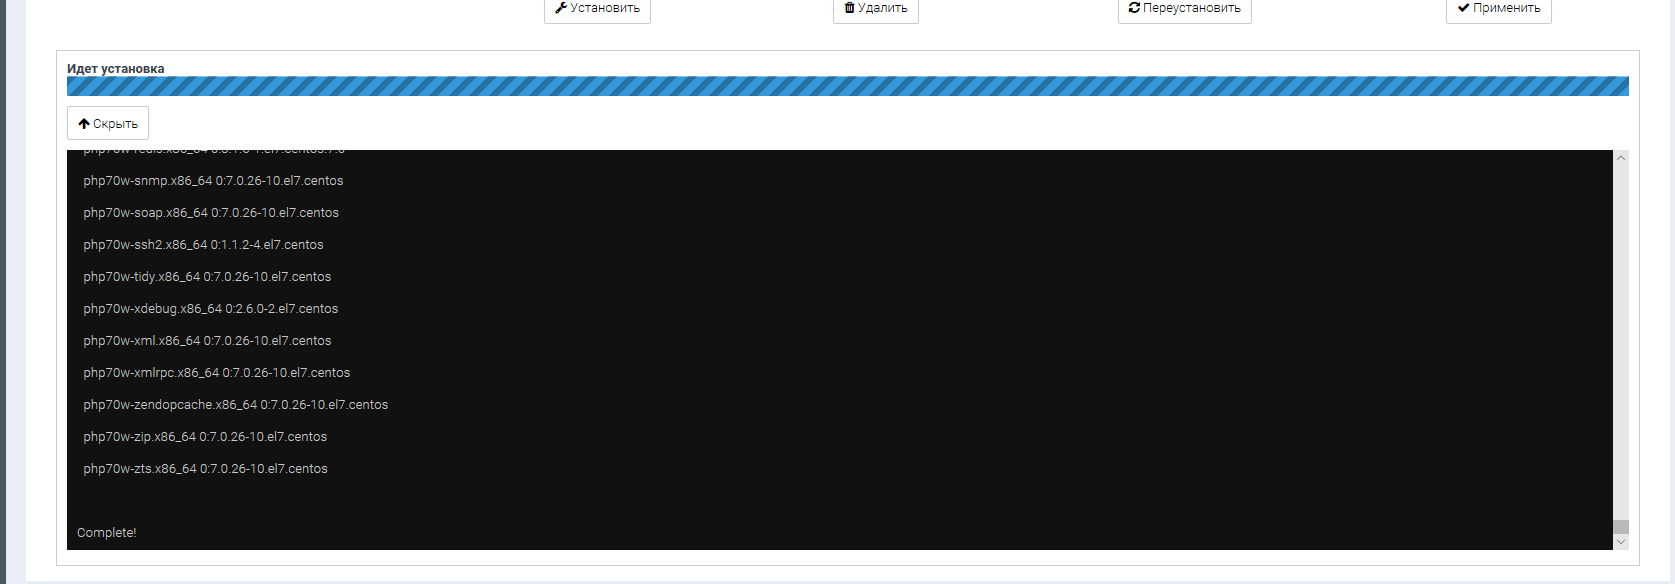Collapse the install log with Скрыть

click(x=108, y=124)
